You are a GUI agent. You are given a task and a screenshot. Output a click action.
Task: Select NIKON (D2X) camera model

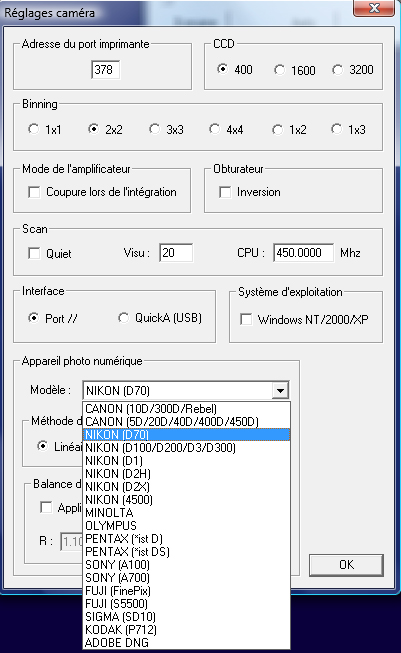click(187, 486)
